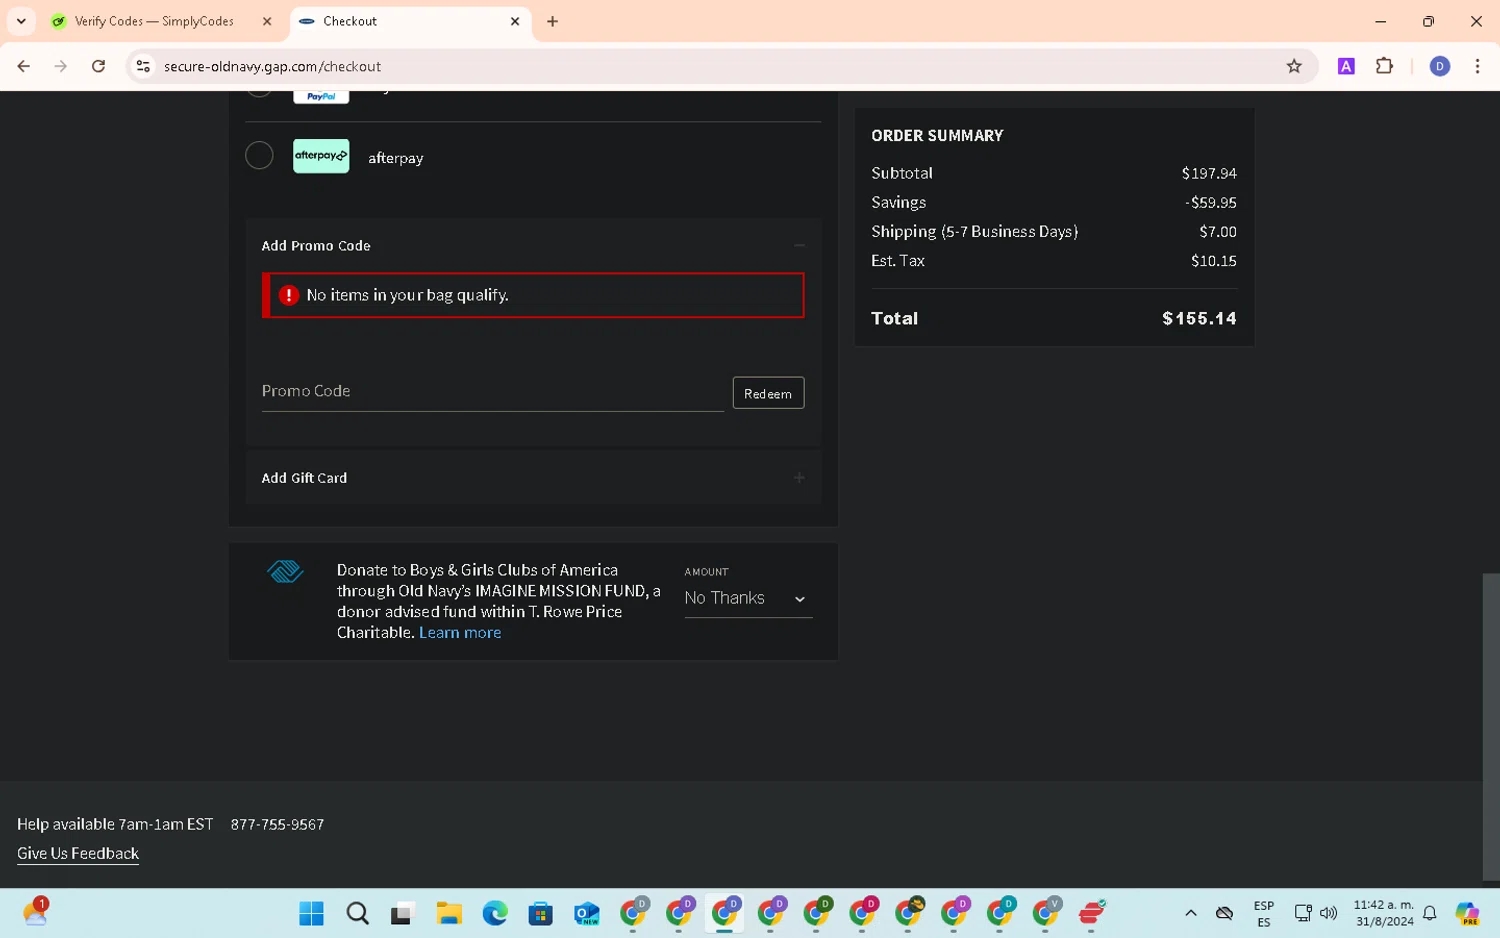Click the afterpay logo icon
Image resolution: width=1500 pixels, height=938 pixels.
(321, 156)
